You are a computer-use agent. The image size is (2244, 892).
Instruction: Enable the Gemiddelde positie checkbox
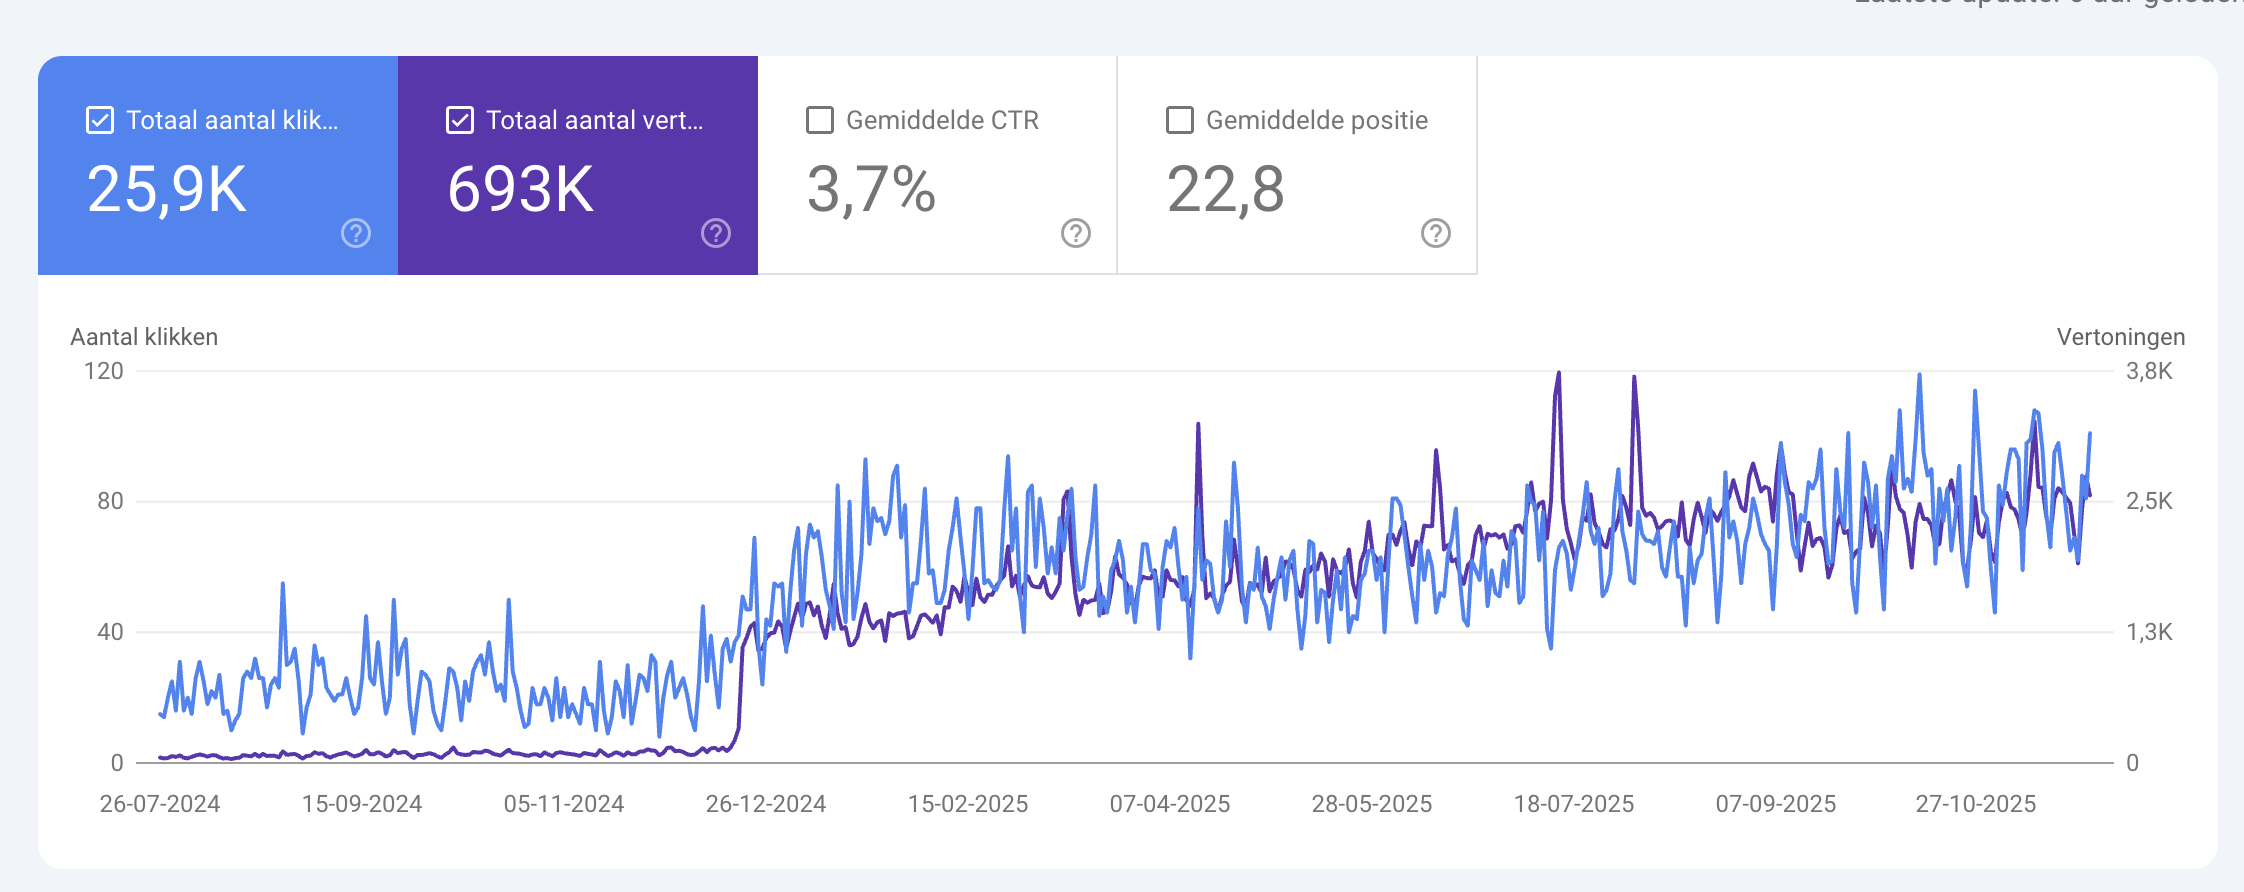tap(1180, 120)
